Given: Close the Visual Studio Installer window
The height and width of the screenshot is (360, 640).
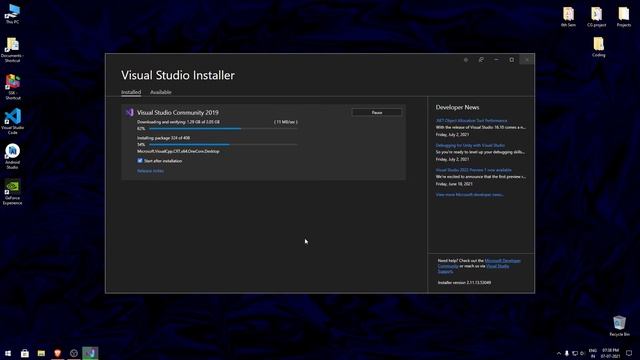Looking at the screenshot, I should [x=527, y=60].
